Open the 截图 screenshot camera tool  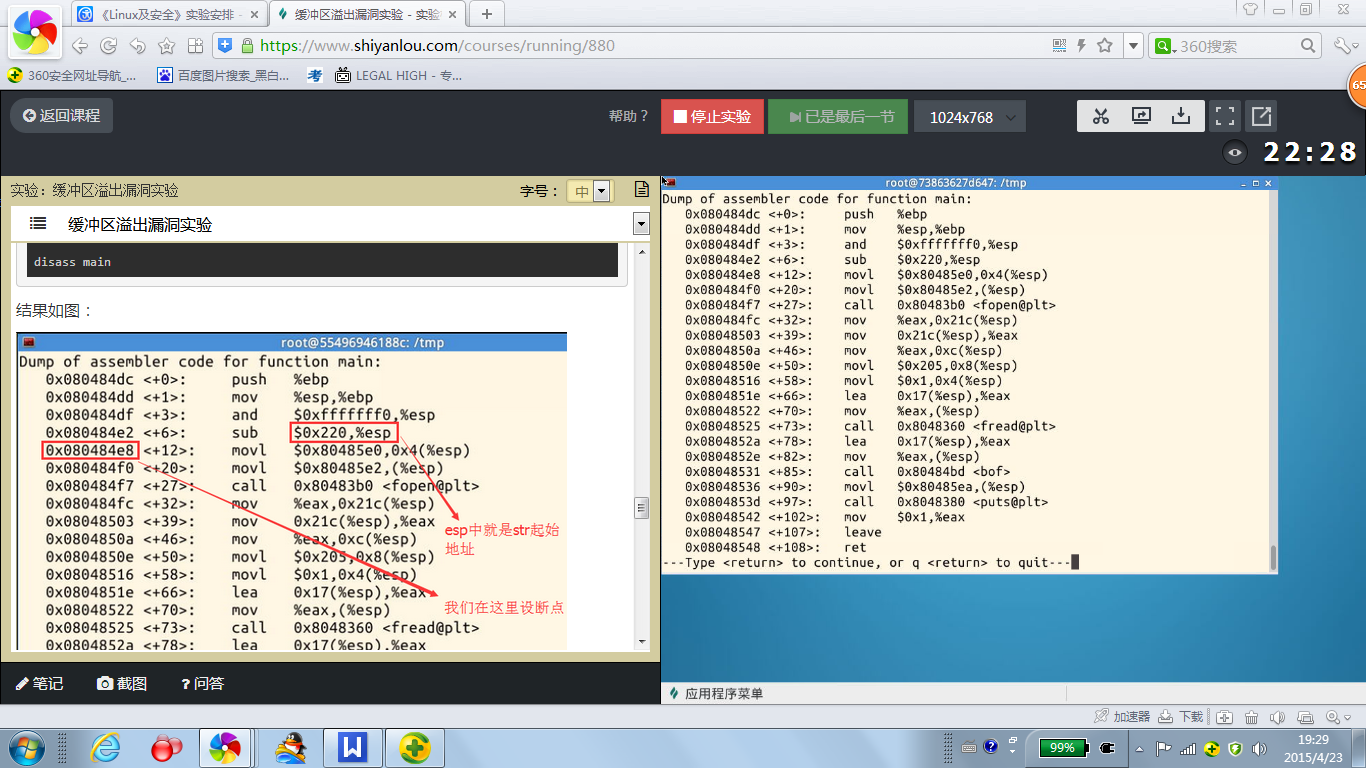tap(122, 683)
